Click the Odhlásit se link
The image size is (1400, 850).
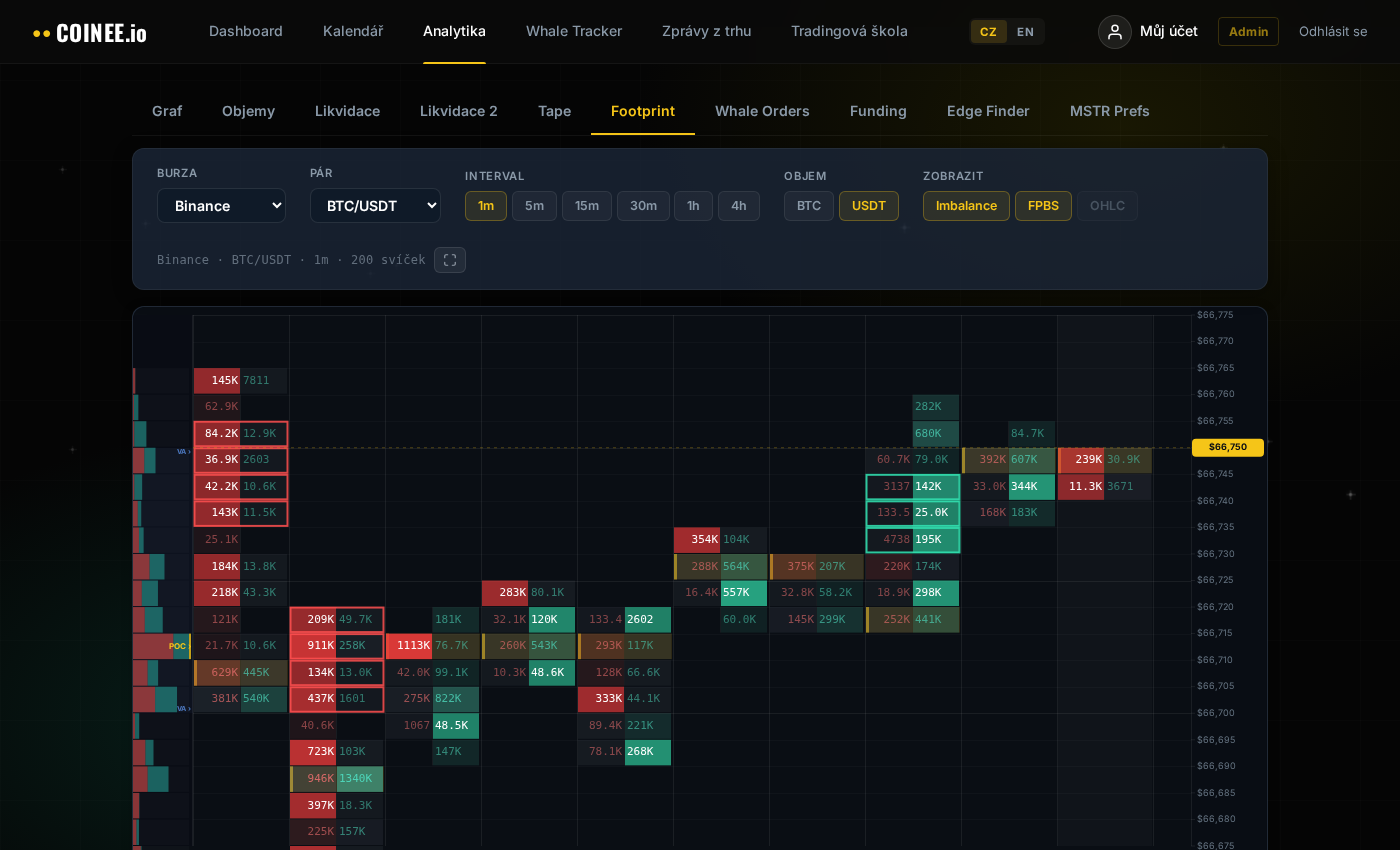(1333, 31)
